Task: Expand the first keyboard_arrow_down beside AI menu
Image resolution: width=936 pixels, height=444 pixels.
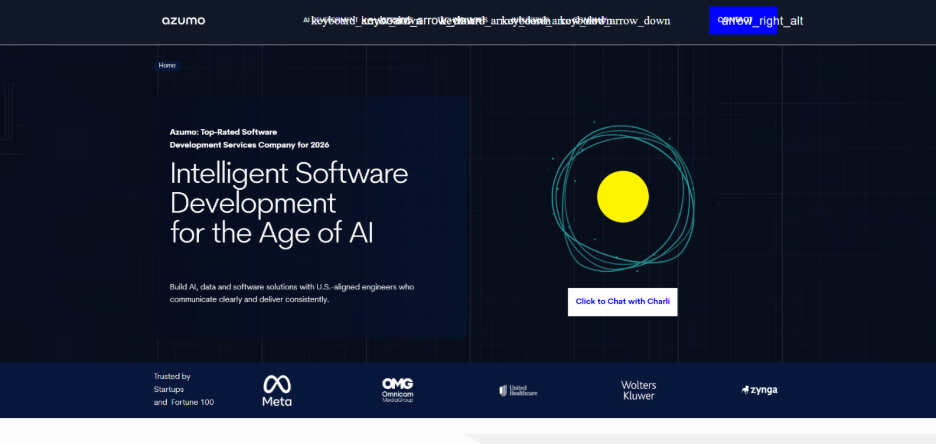Action: click(x=334, y=21)
